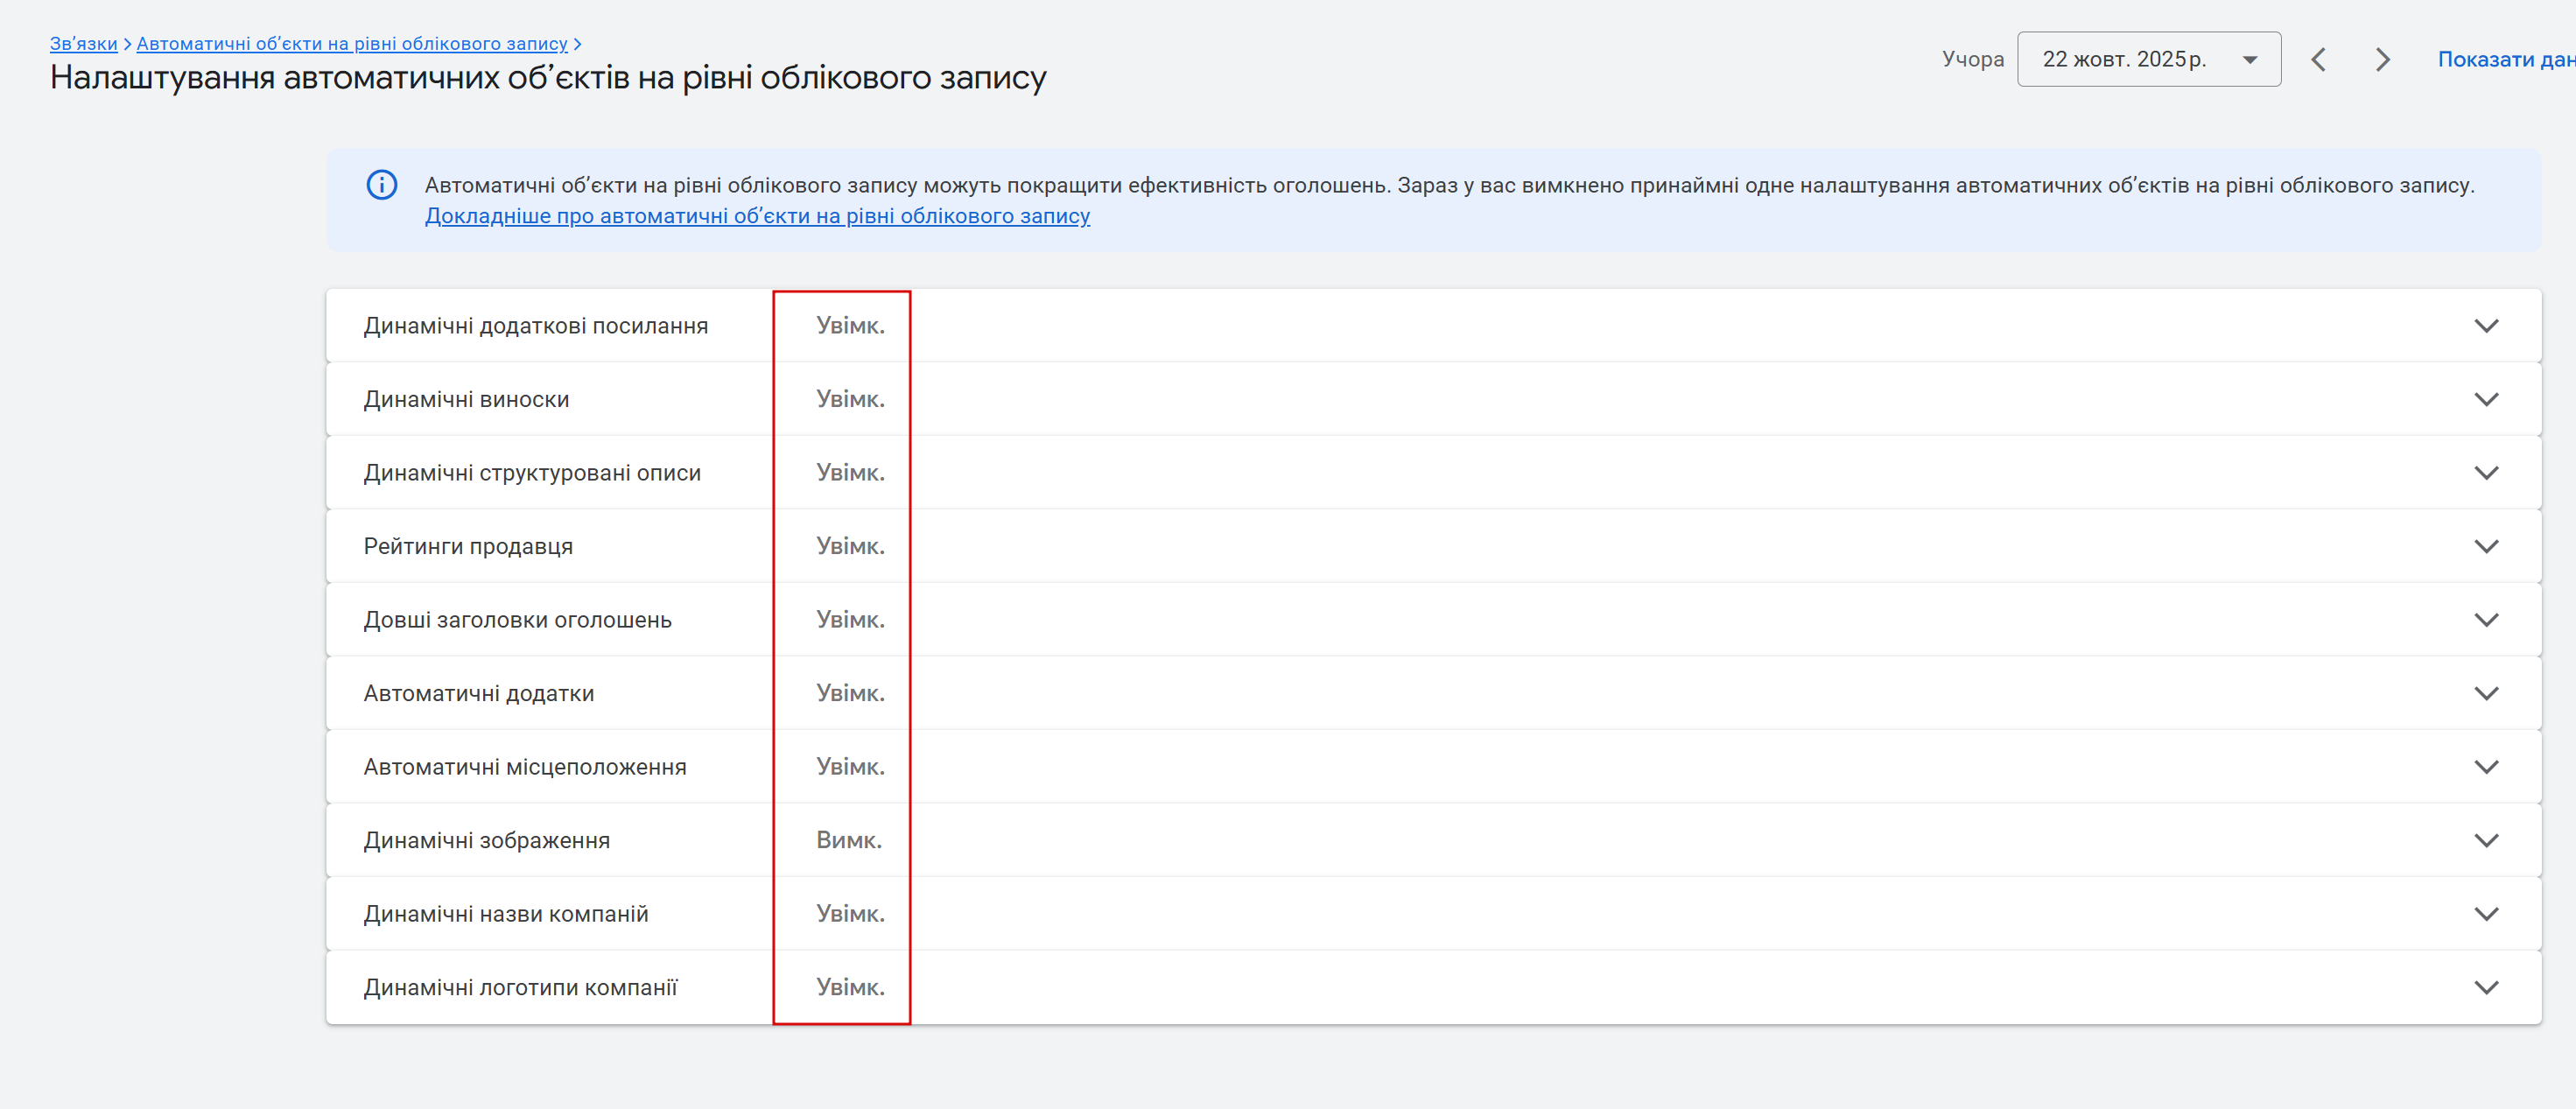Click the info icon in the blue banner
The image size is (2576, 1109).
pos(381,185)
